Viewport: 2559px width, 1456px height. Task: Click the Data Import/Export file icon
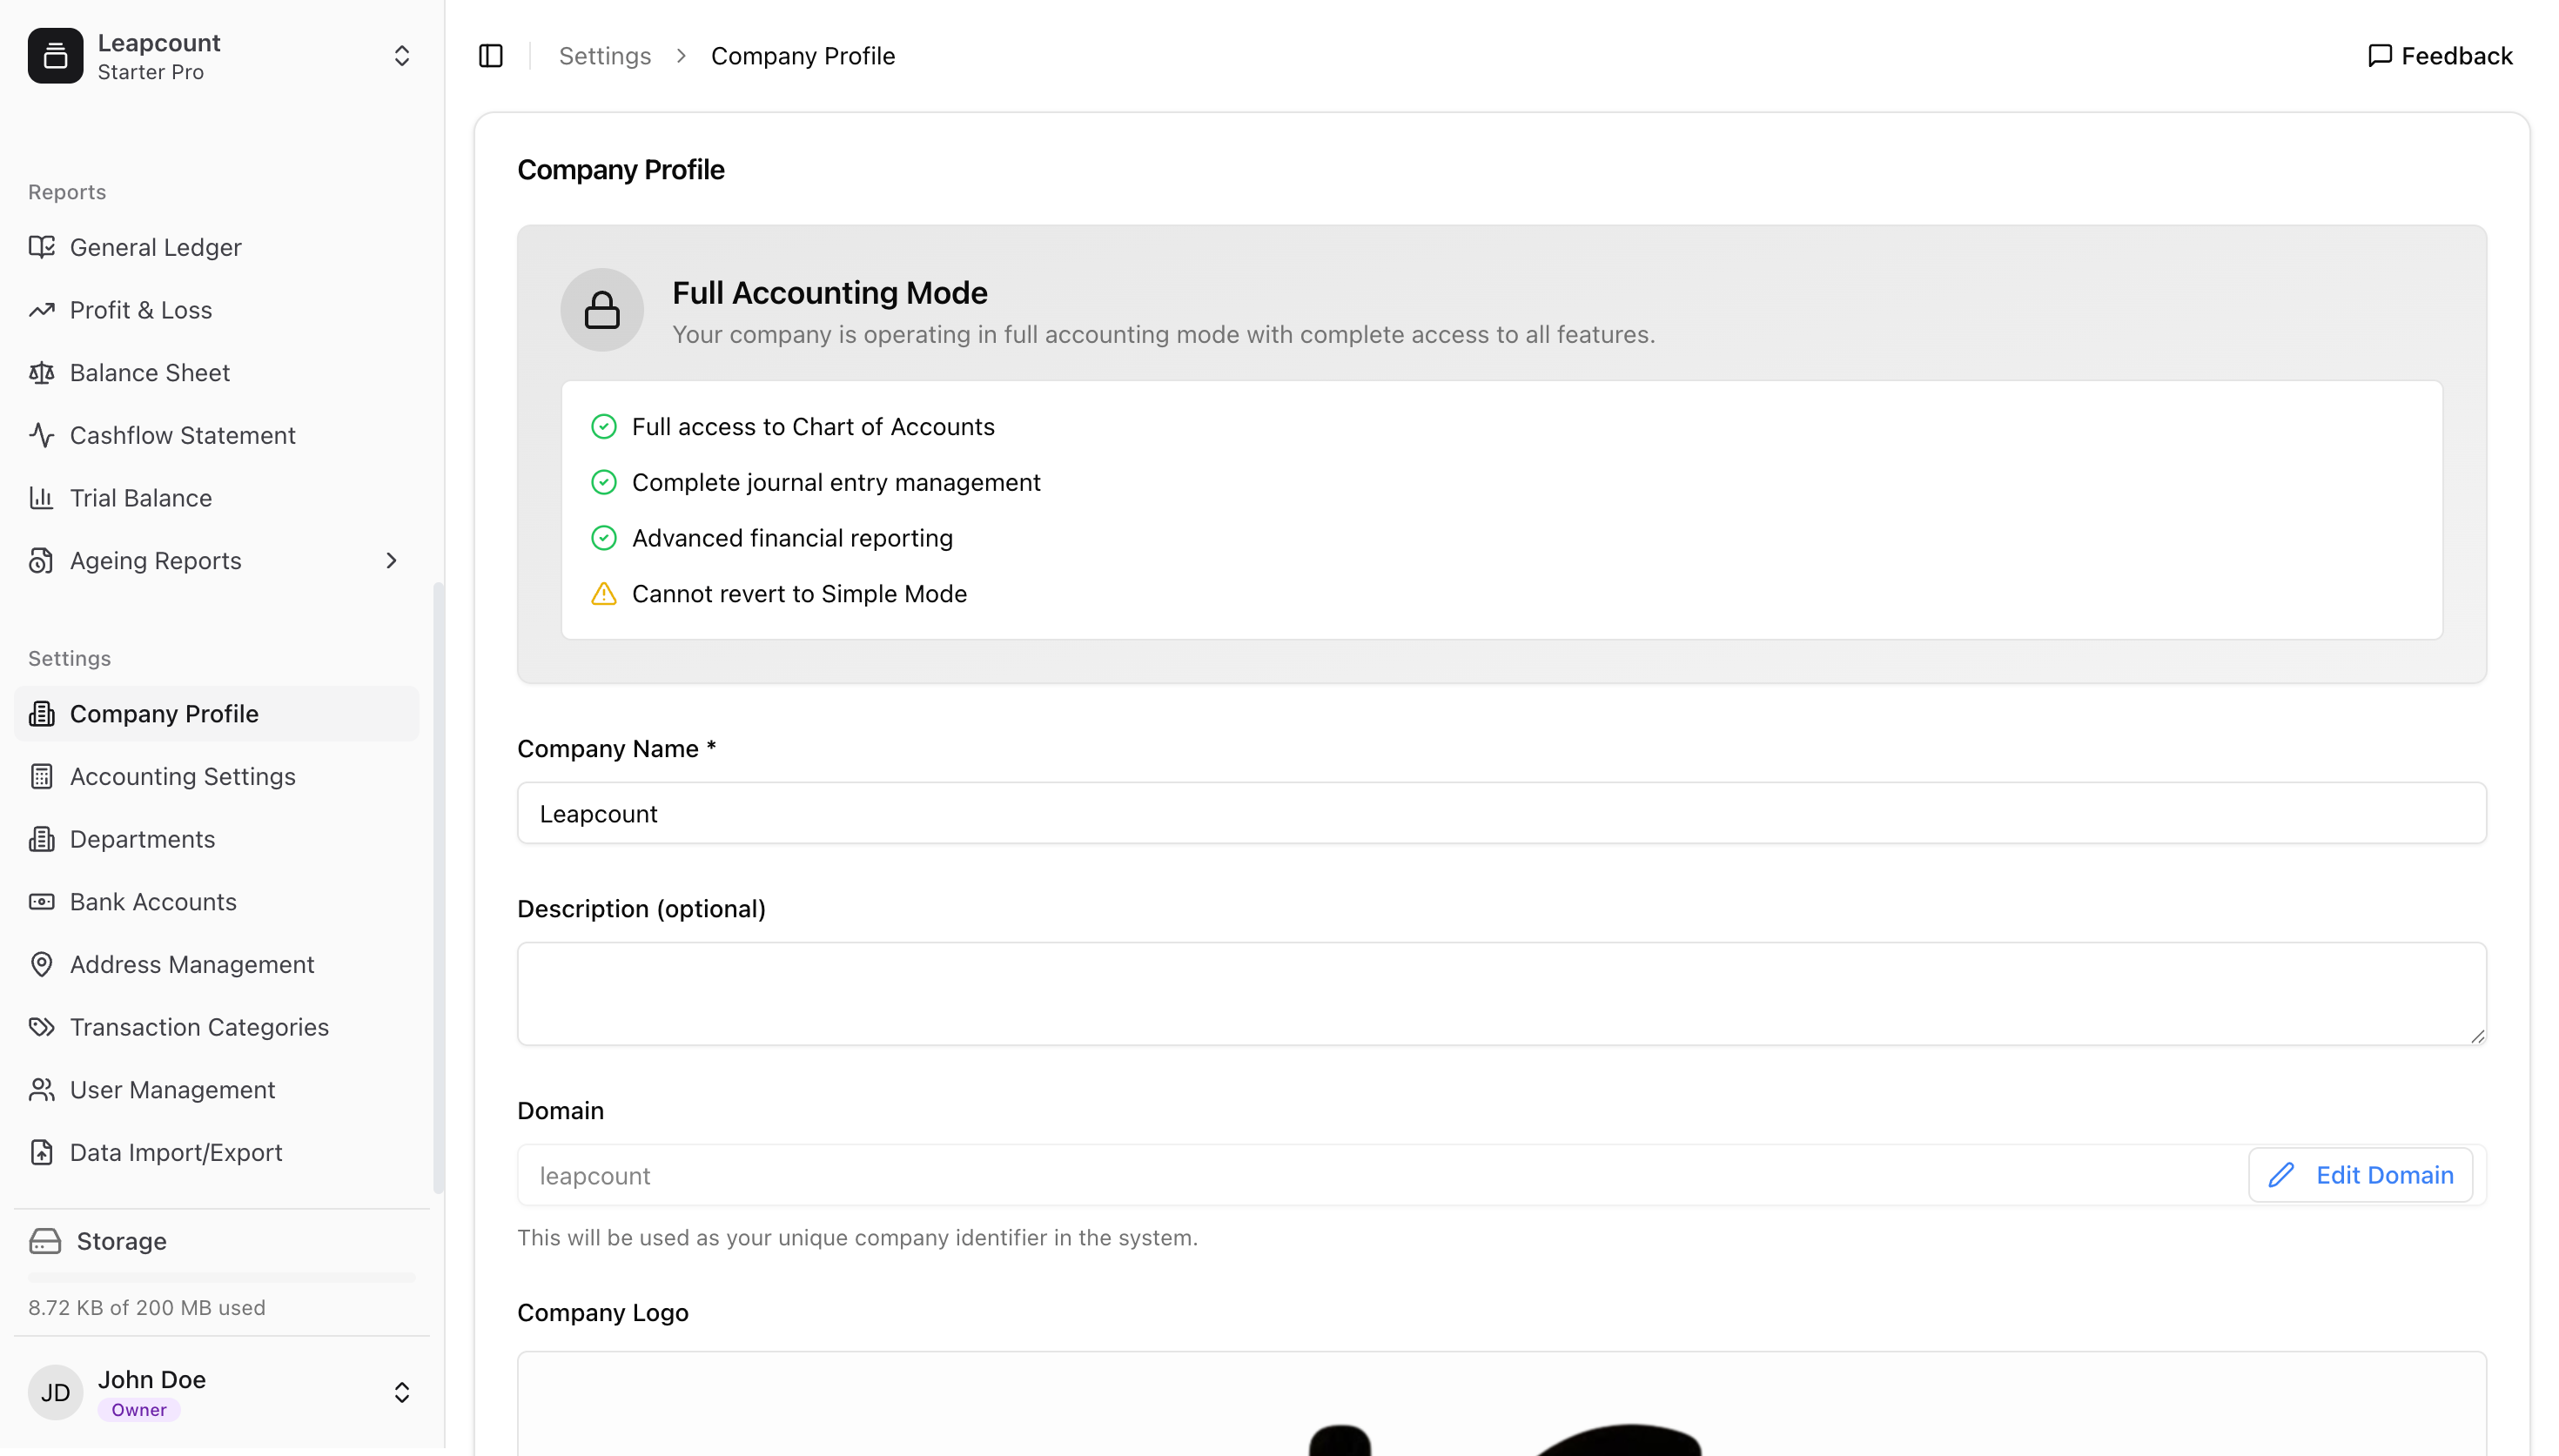click(x=41, y=1153)
